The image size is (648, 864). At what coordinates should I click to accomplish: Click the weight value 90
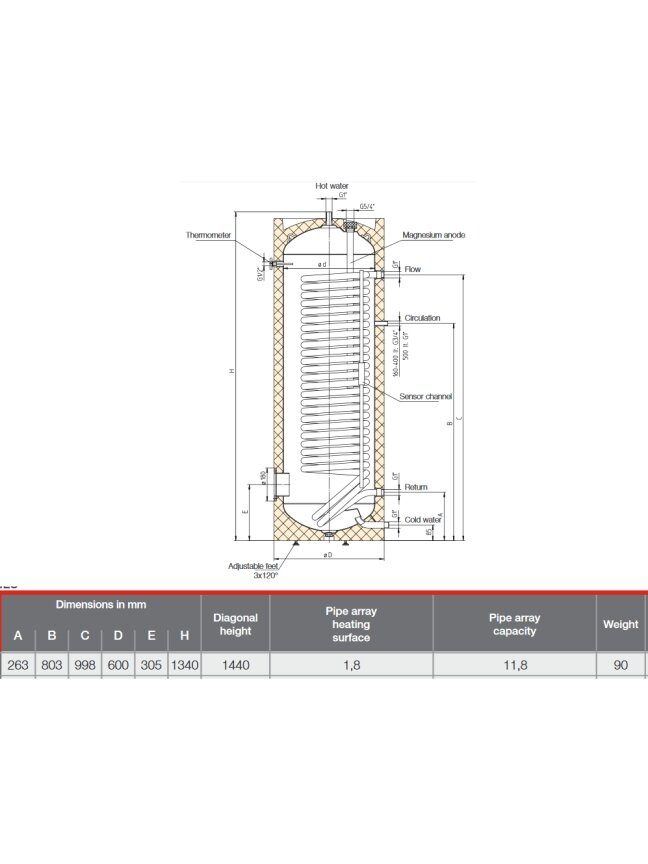click(x=620, y=665)
